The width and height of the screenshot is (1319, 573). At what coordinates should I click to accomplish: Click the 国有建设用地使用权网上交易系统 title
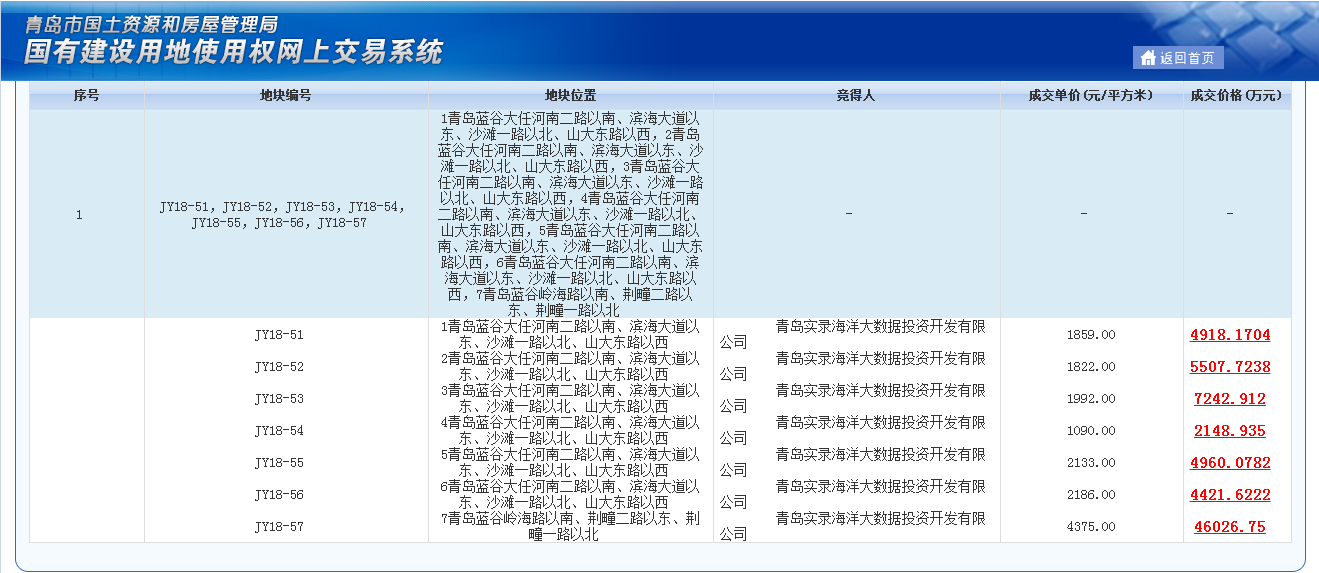234,53
